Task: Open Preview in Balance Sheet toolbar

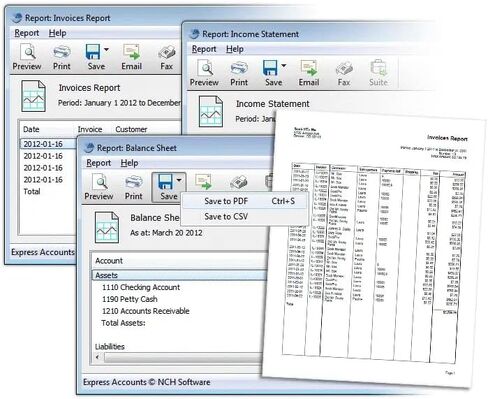Action: tap(99, 187)
